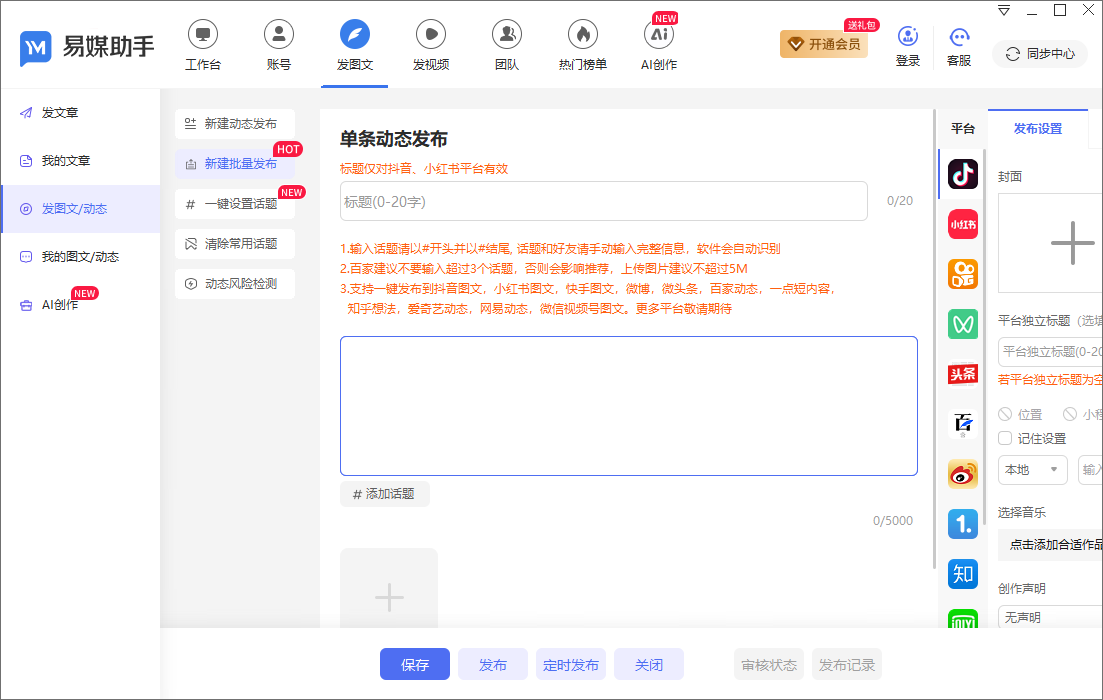Select the Kuaishou platform icon
Screen dimensions: 1103x700
pyautogui.click(x=962, y=274)
